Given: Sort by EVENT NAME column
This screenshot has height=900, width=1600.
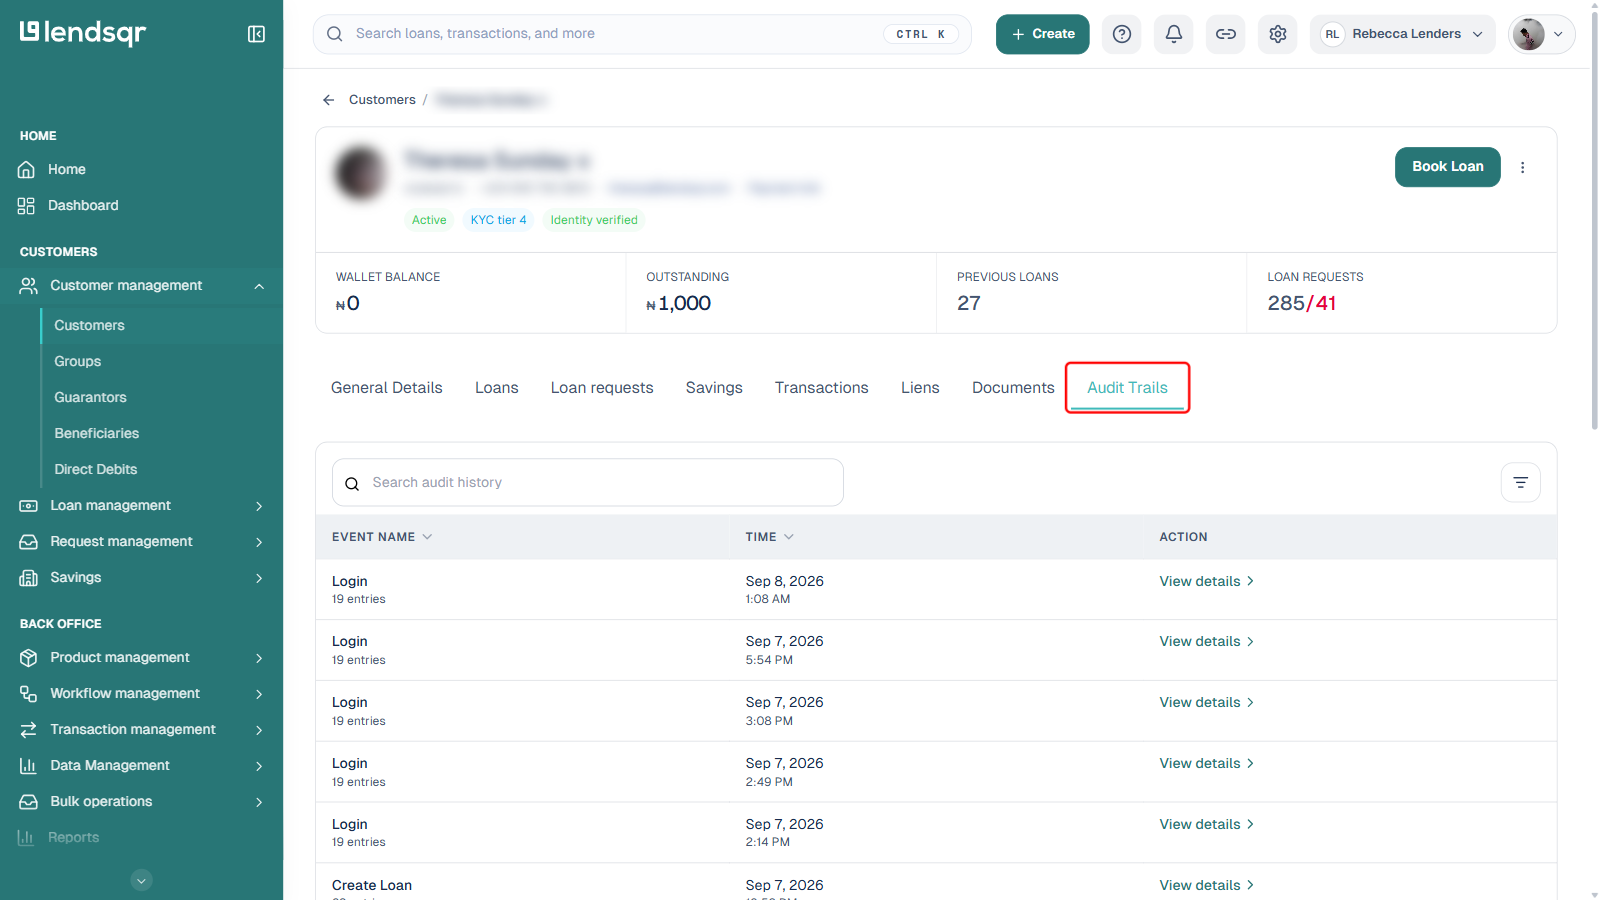Looking at the screenshot, I should (x=382, y=537).
